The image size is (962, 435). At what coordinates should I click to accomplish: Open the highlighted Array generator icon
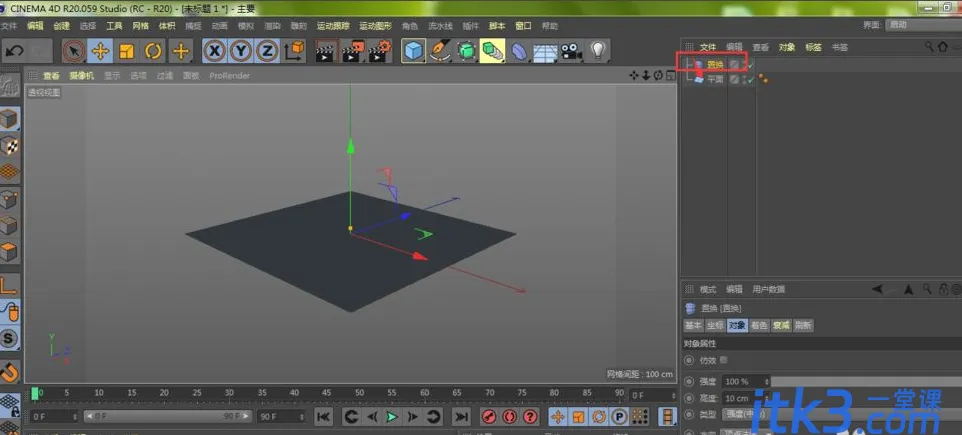[493, 52]
